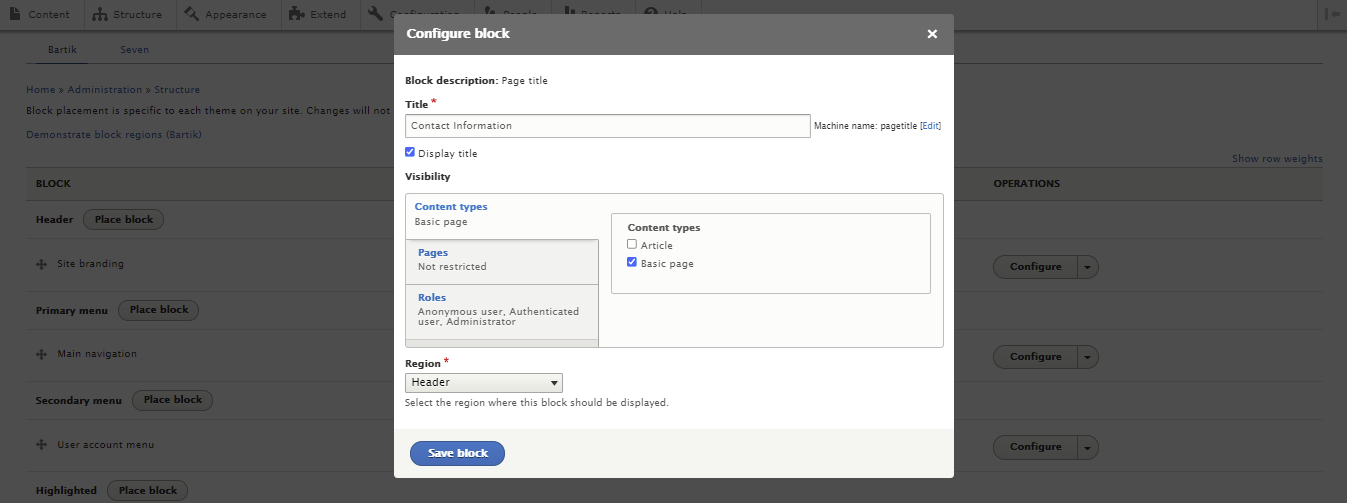Click the Content toolbar icon
This screenshot has height=503, width=1347.
click(x=17, y=14)
